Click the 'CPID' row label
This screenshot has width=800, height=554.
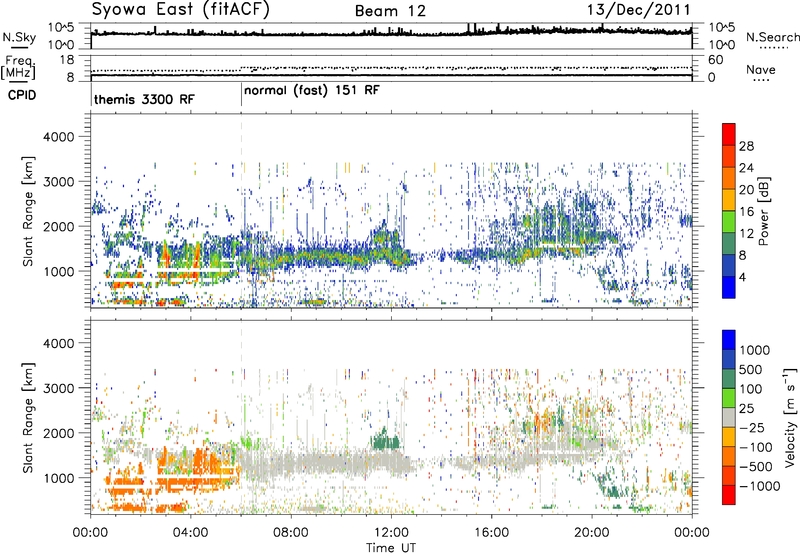coord(22,95)
